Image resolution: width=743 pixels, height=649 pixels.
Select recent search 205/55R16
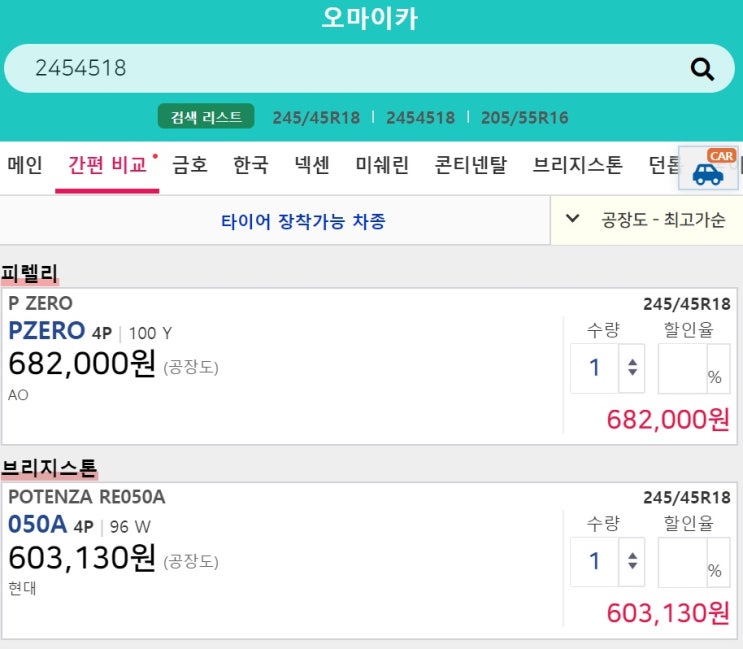[524, 118]
